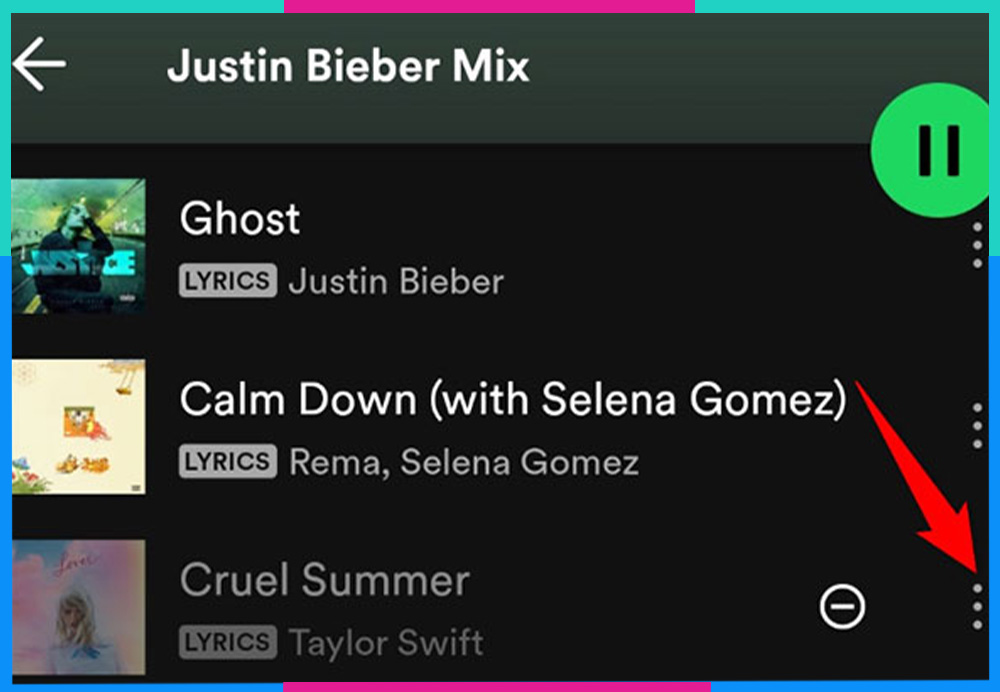This screenshot has height=692, width=1000.
Task: Open more options for Calm Down
Action: coord(977,426)
